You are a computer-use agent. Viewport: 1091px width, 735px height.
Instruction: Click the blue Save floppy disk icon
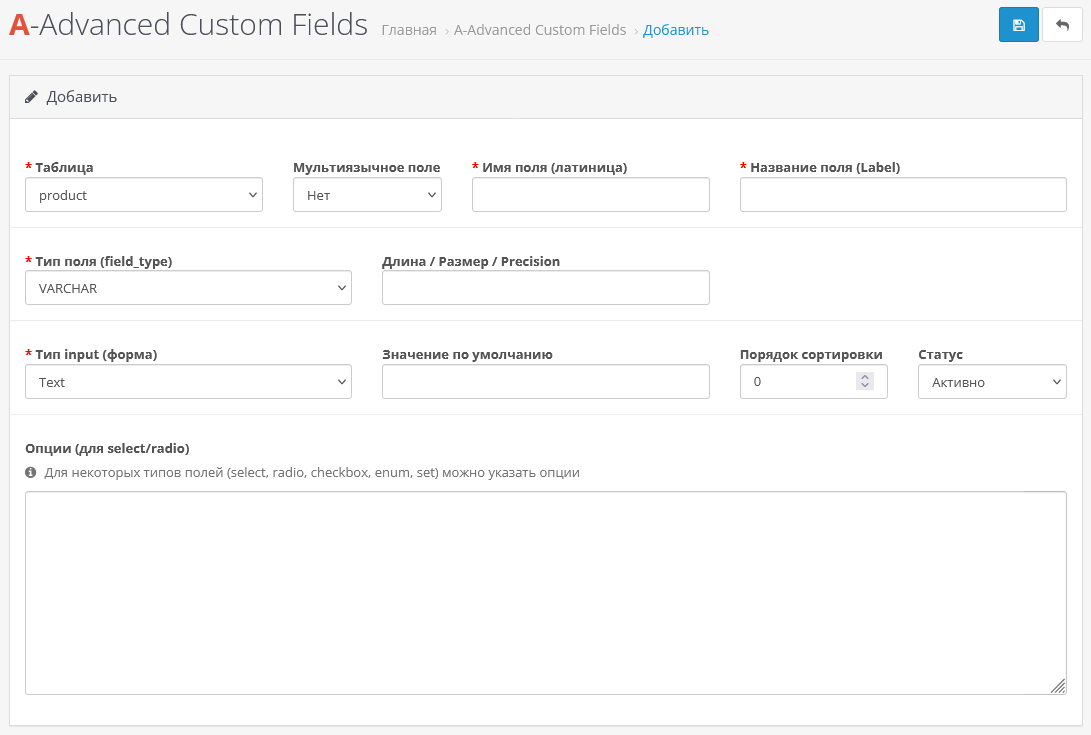coord(1018,25)
